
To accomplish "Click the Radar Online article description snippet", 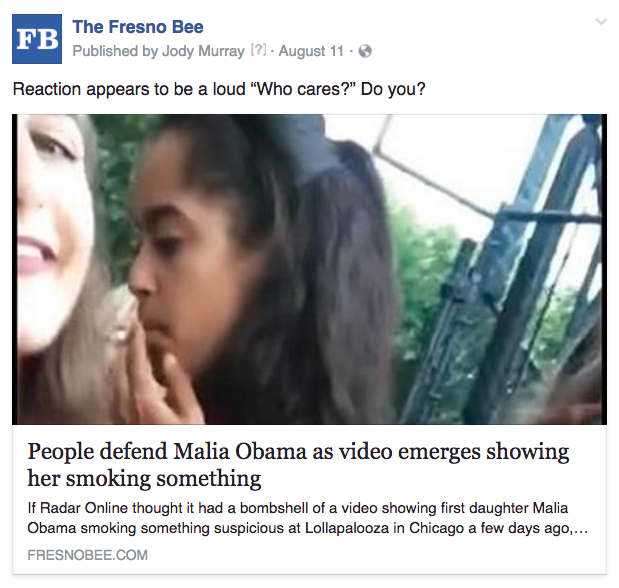I will 308,518.
